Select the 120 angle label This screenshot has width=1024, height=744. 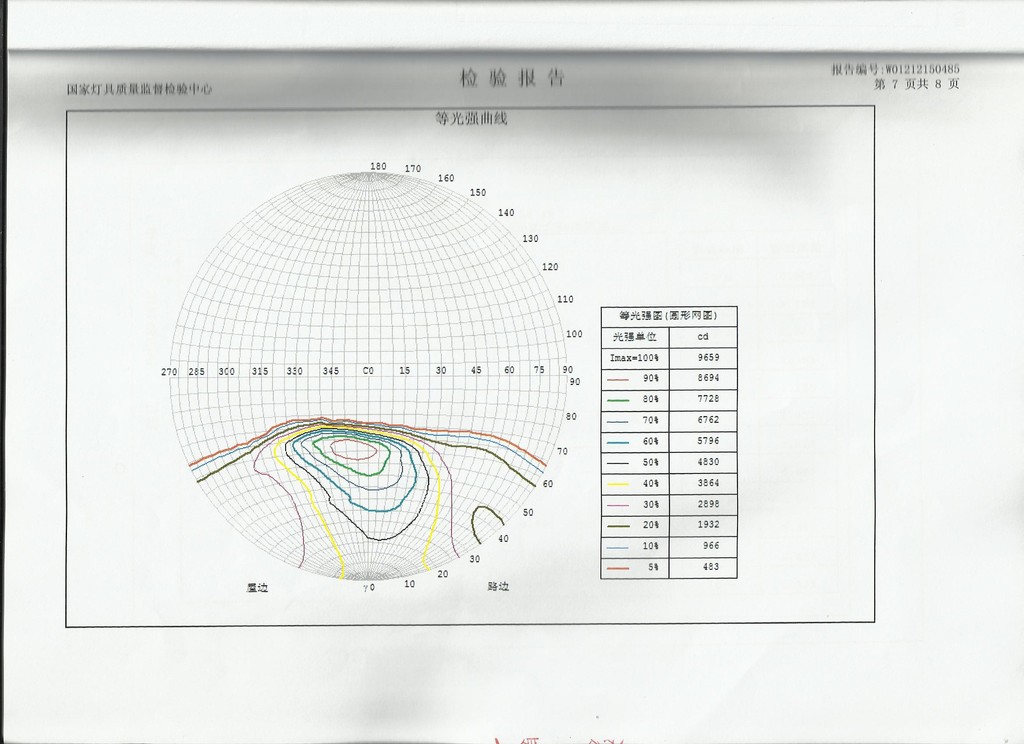[x=550, y=267]
